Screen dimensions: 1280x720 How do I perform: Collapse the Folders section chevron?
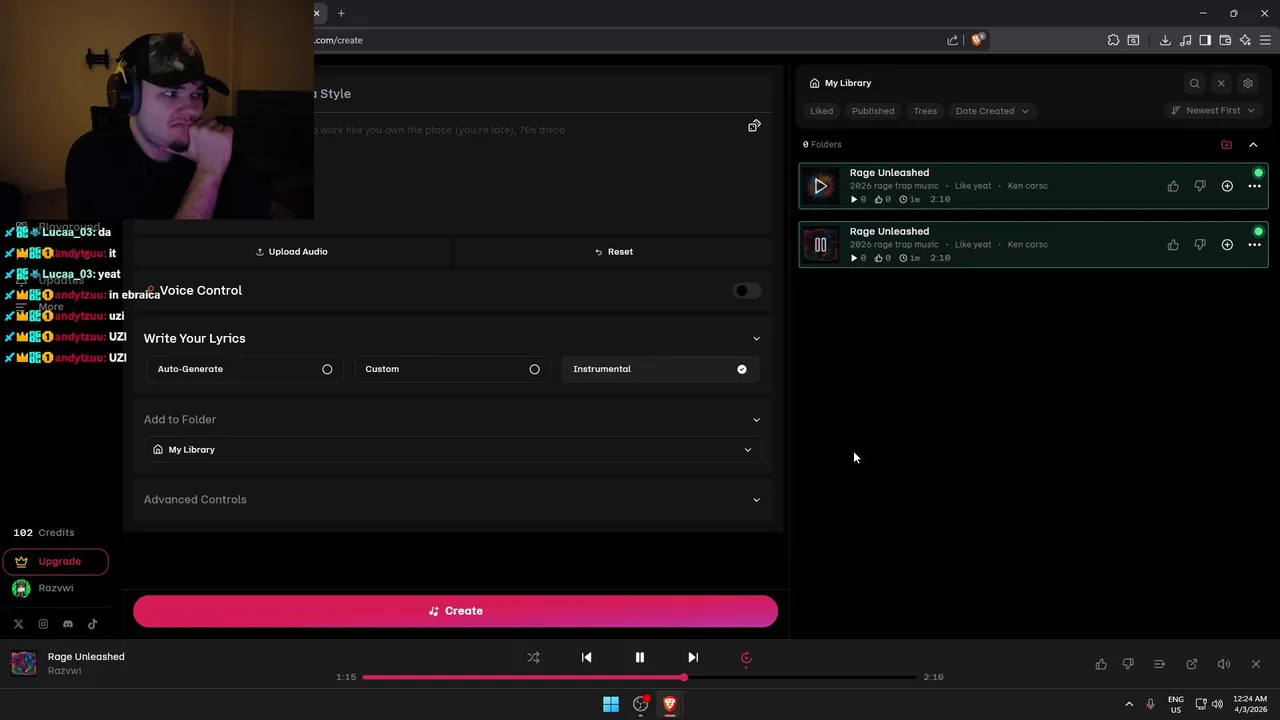tap(1253, 145)
